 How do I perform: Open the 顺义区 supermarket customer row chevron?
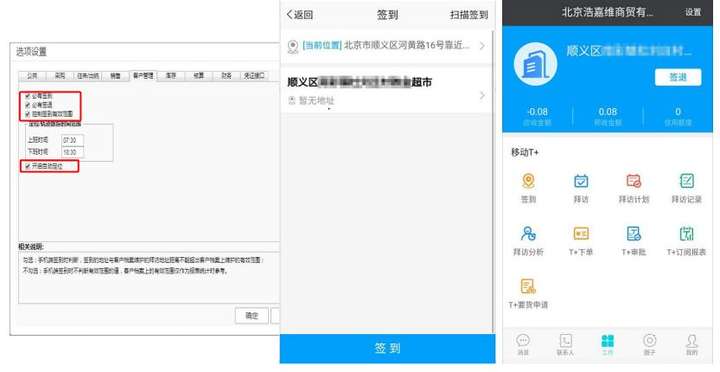482,95
